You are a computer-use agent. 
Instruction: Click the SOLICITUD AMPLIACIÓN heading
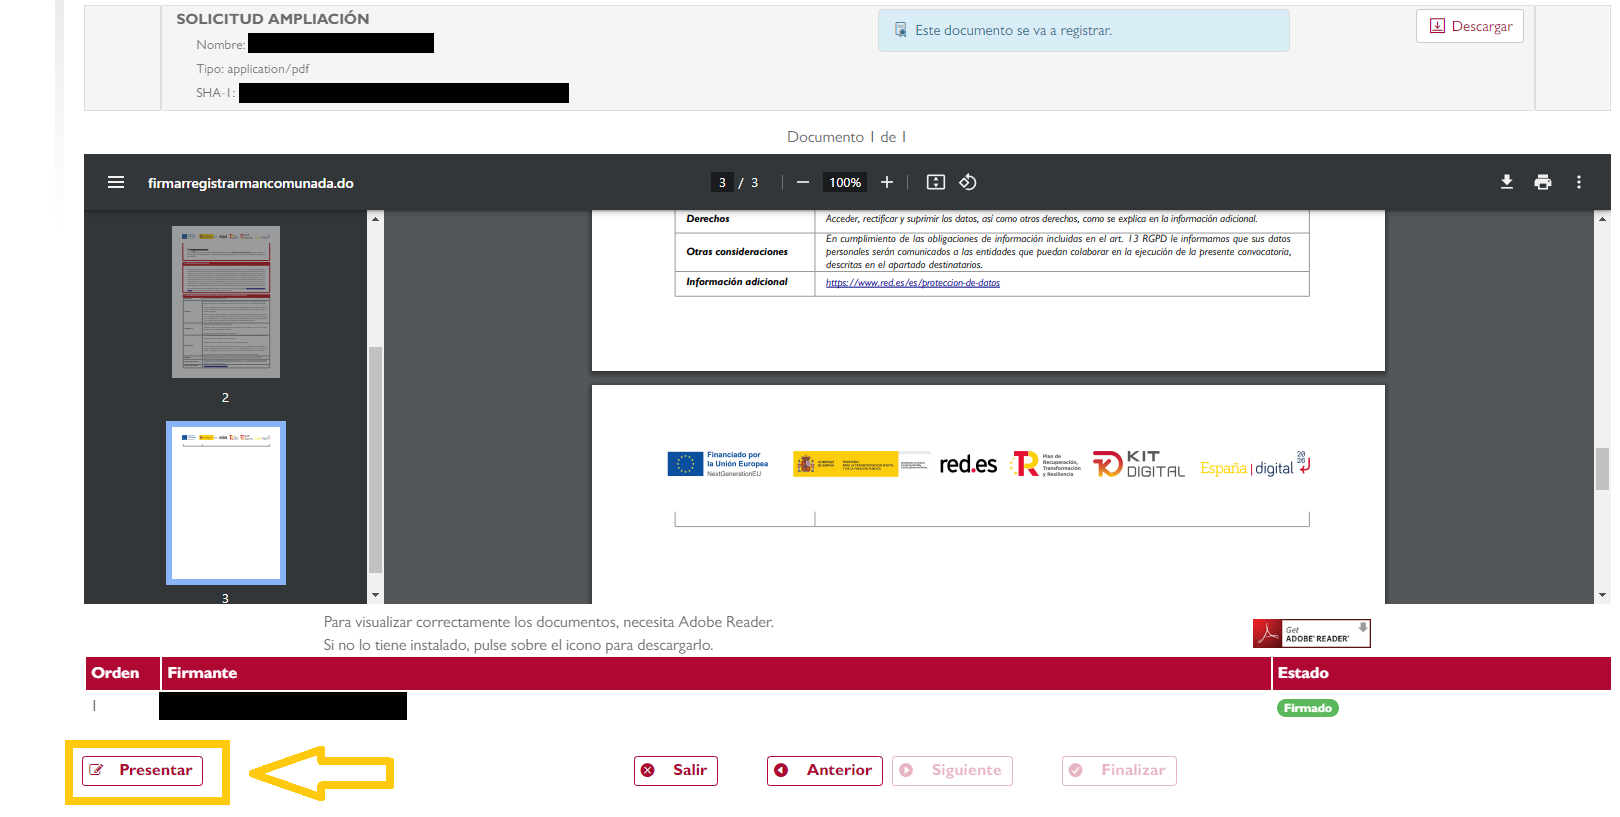click(x=273, y=19)
